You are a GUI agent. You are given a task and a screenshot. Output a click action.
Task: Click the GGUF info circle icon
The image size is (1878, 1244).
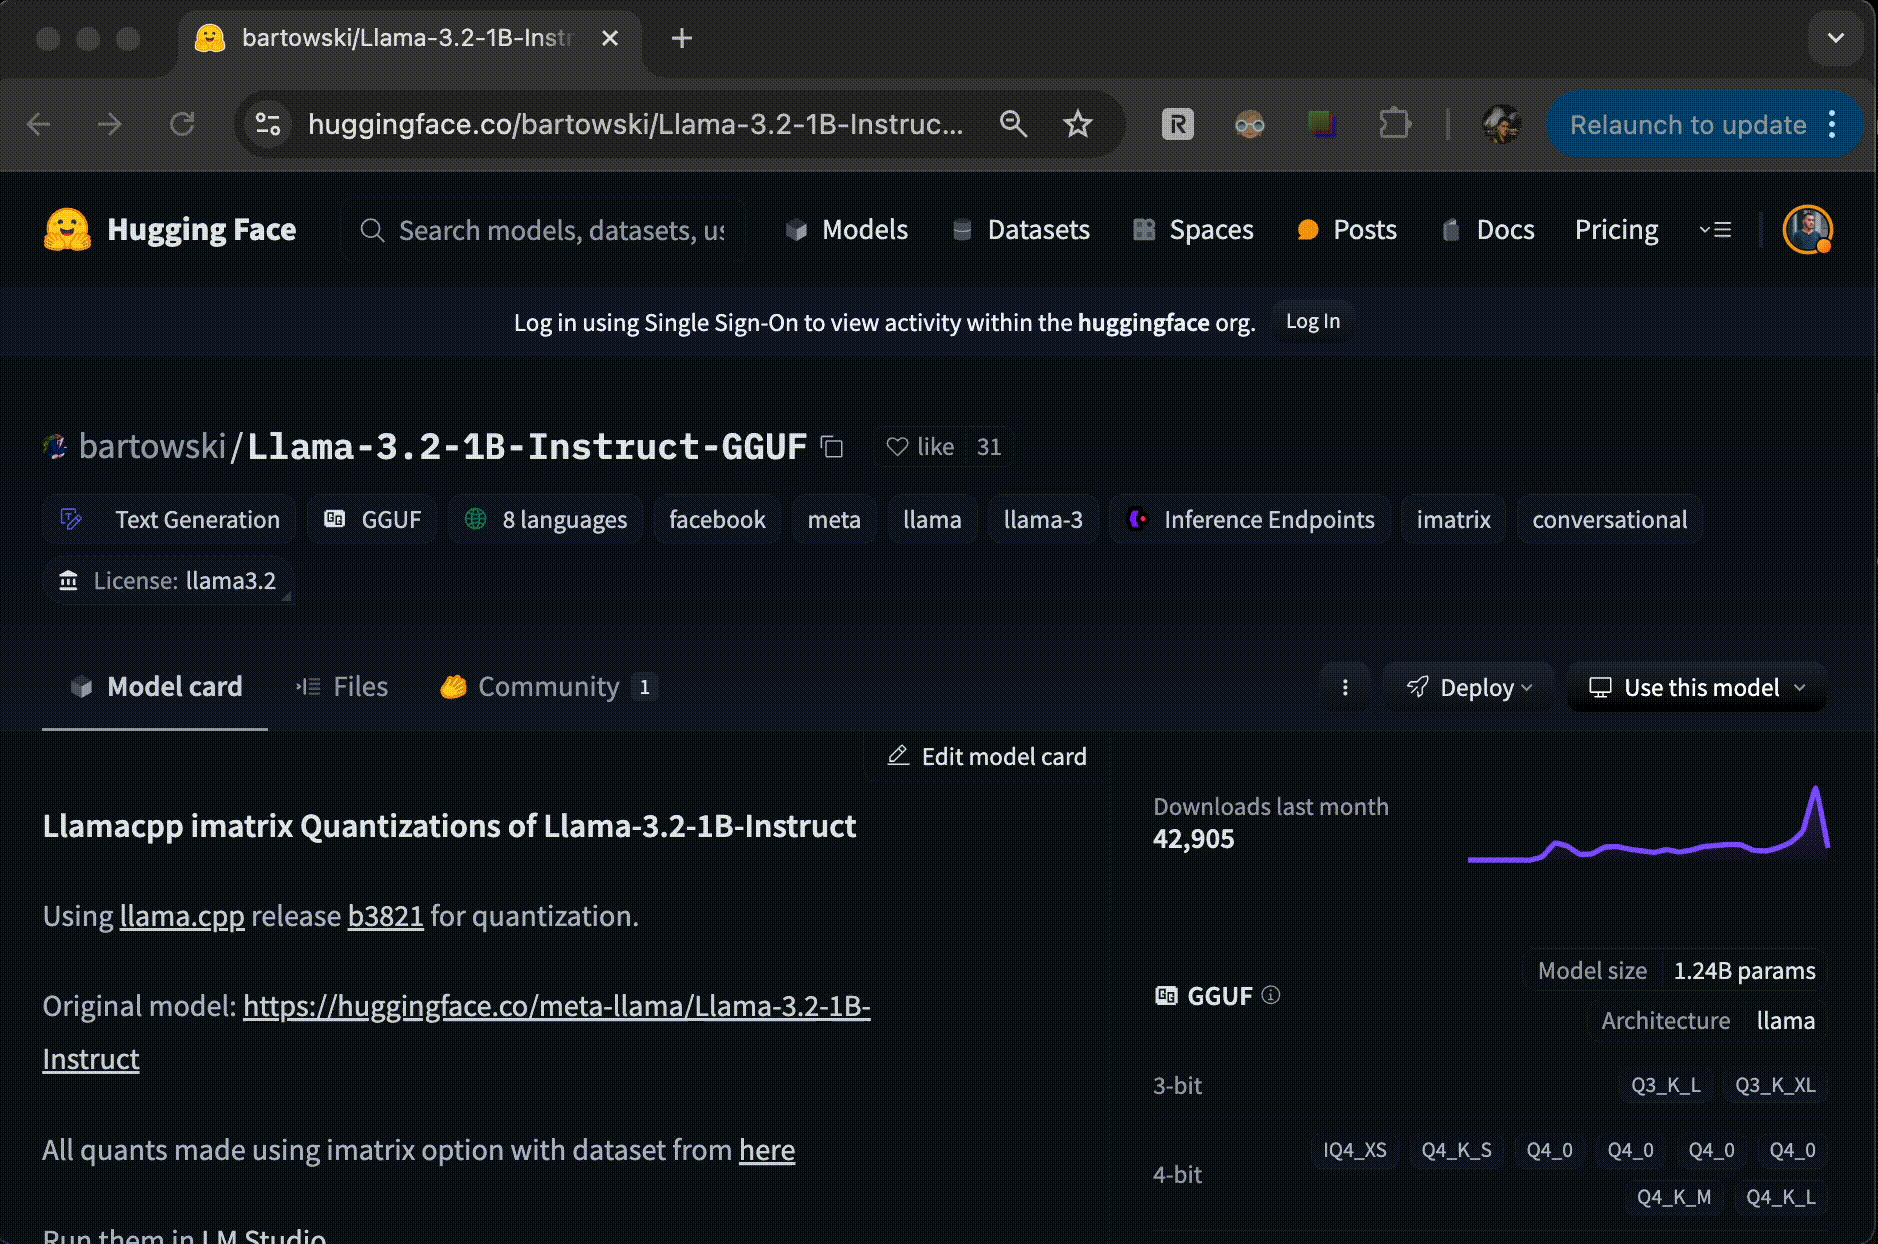coord(1271,995)
